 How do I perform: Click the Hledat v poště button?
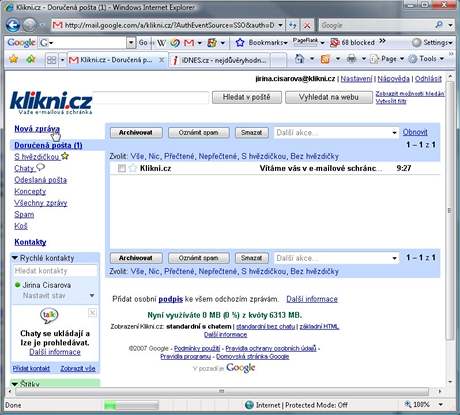[x=246, y=97]
